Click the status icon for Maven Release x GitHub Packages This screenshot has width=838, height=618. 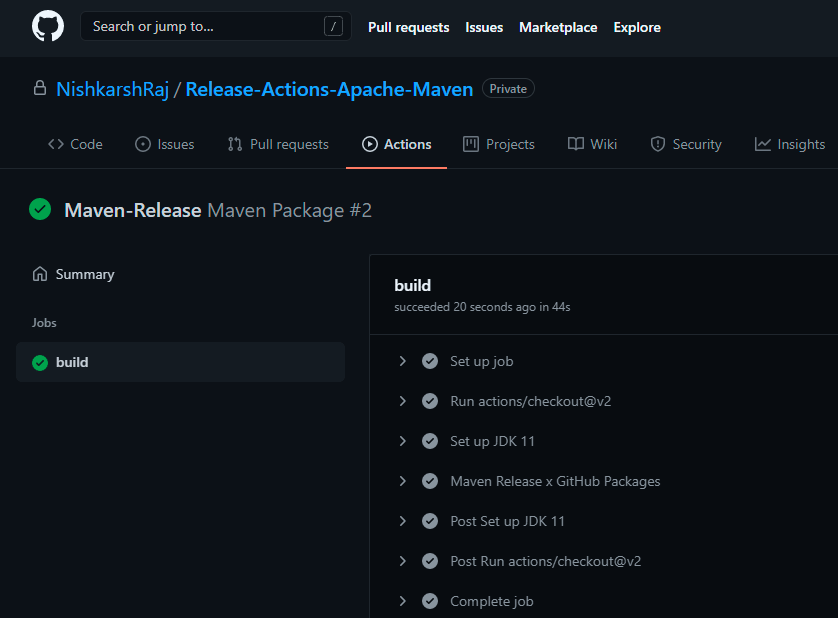430,481
